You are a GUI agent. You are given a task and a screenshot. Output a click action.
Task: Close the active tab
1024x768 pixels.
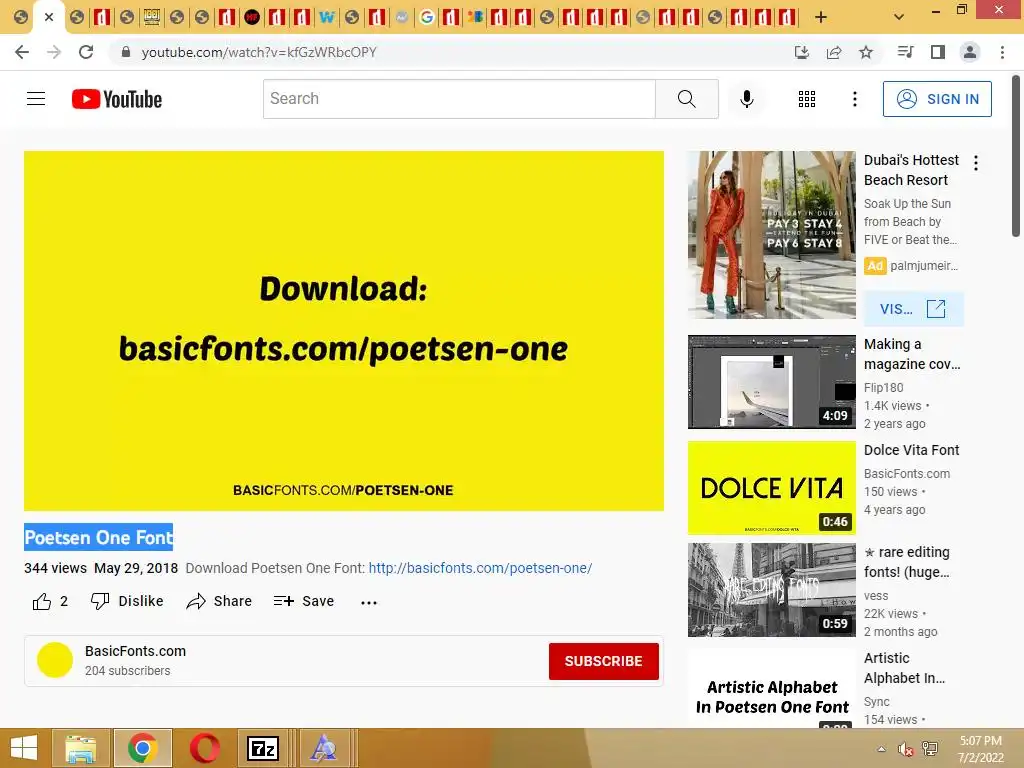[x=49, y=17]
